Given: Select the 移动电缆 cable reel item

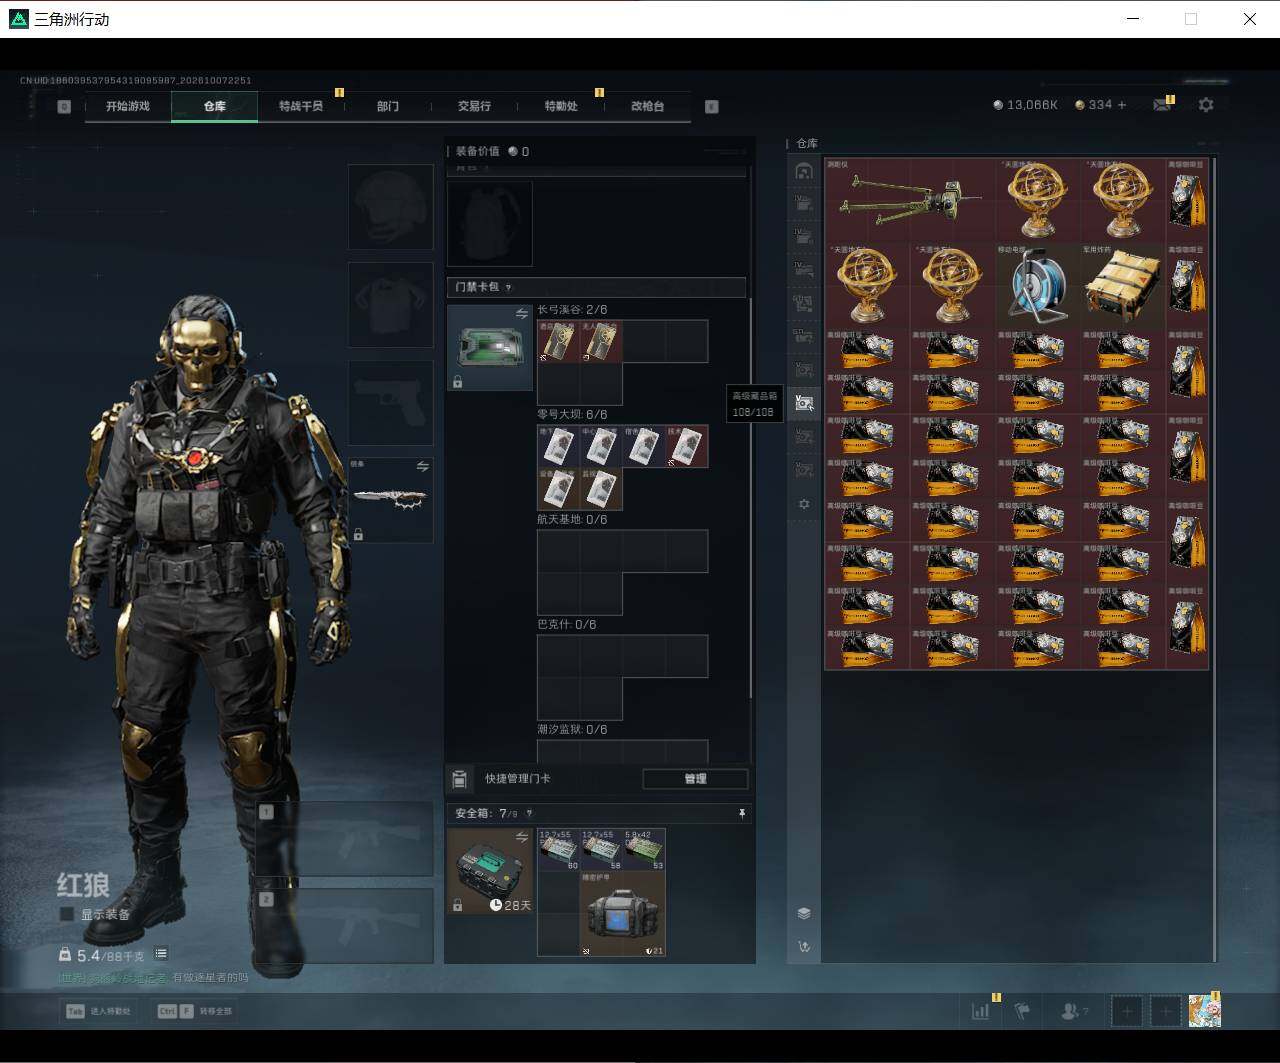Looking at the screenshot, I should 1037,286.
